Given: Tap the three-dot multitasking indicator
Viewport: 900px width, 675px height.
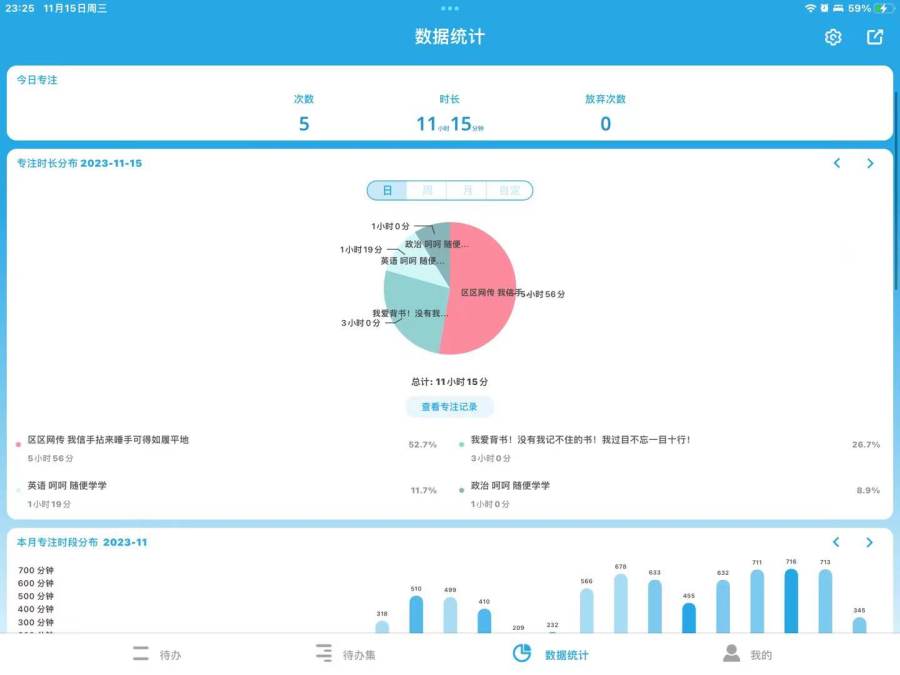Looking at the screenshot, I should pos(450,8).
